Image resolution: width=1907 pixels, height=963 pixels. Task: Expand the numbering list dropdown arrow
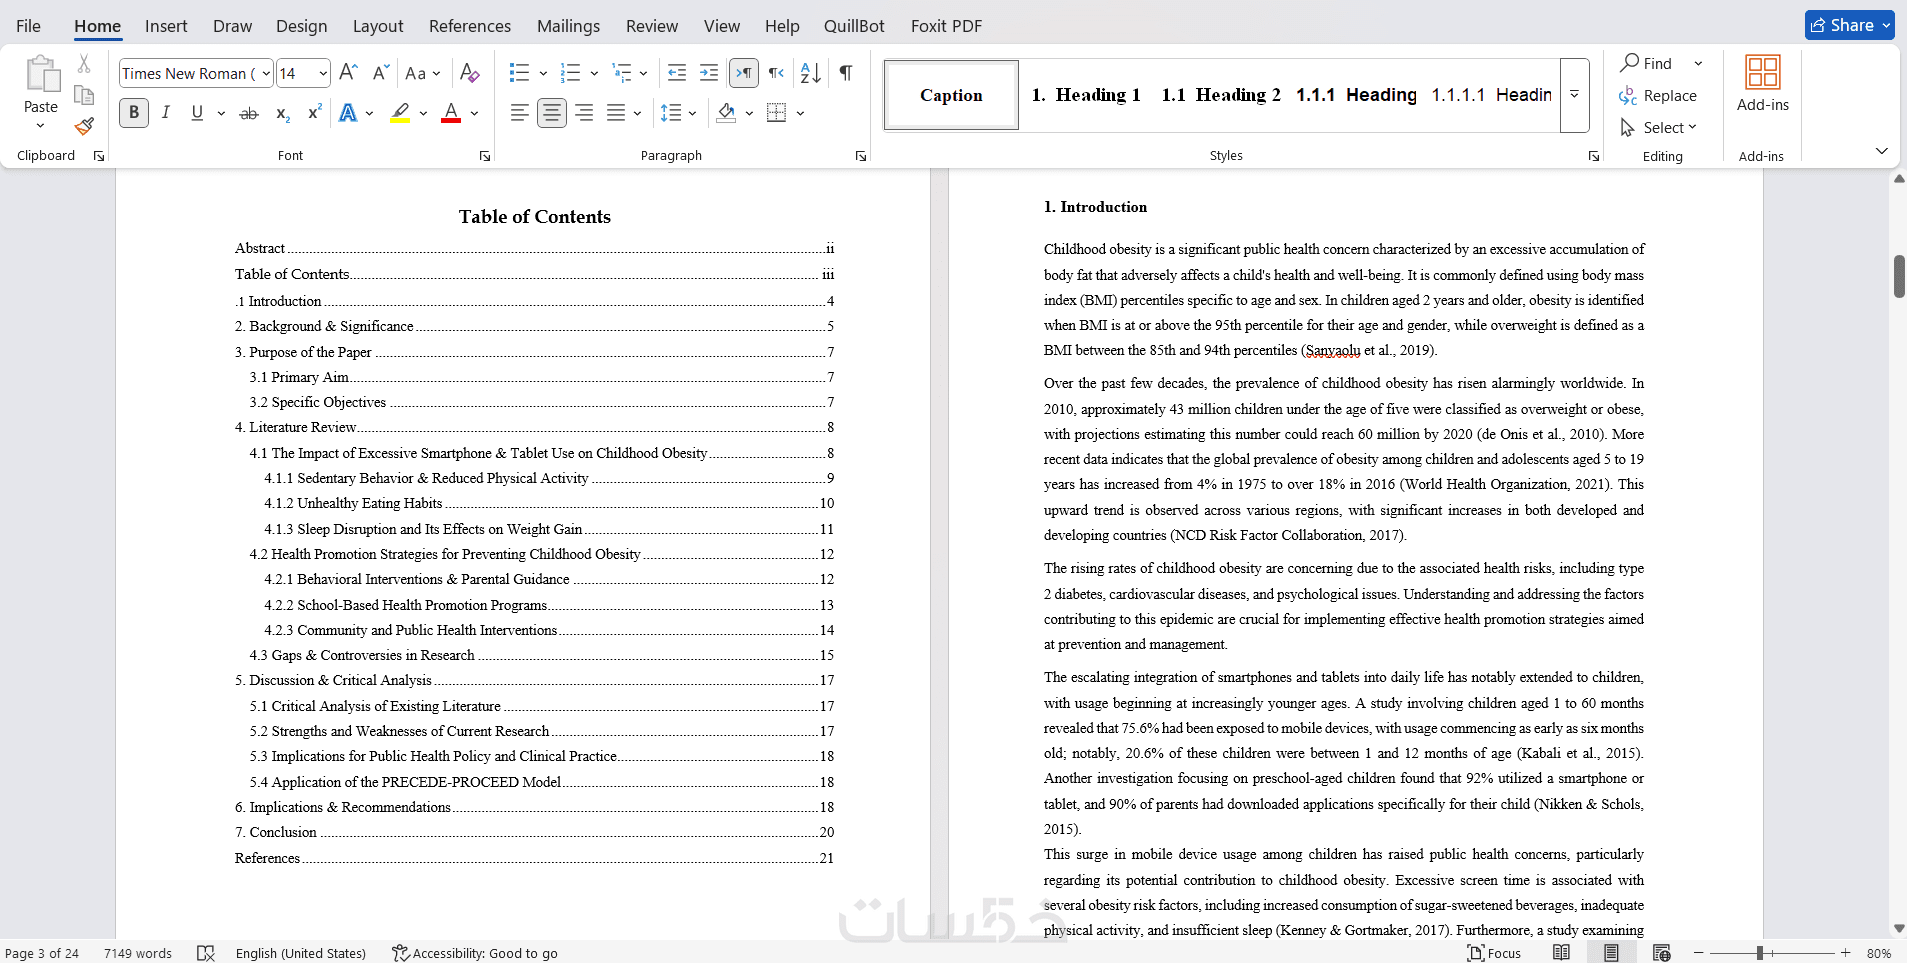click(x=594, y=73)
